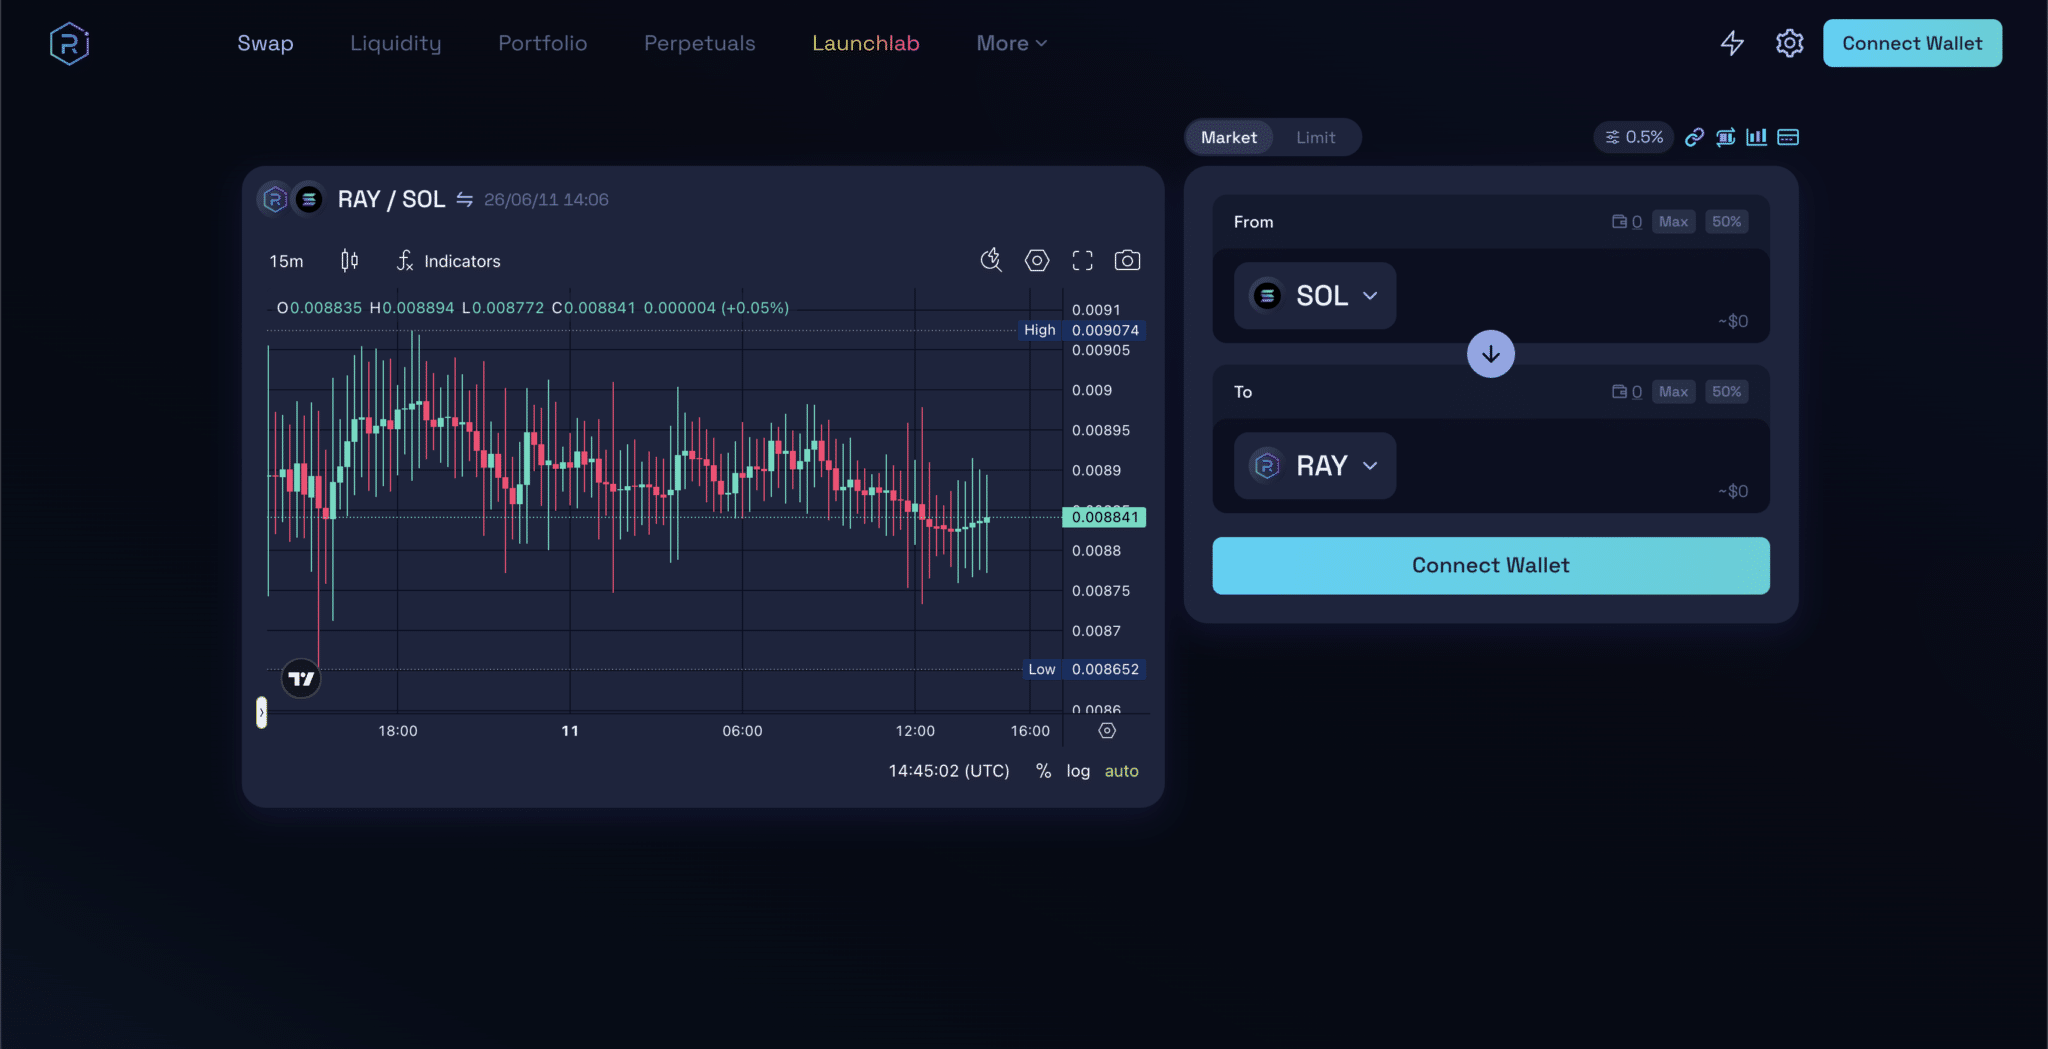Image resolution: width=2048 pixels, height=1049 pixels.
Task: Click the From wallet balance icon
Action: click(x=1619, y=222)
